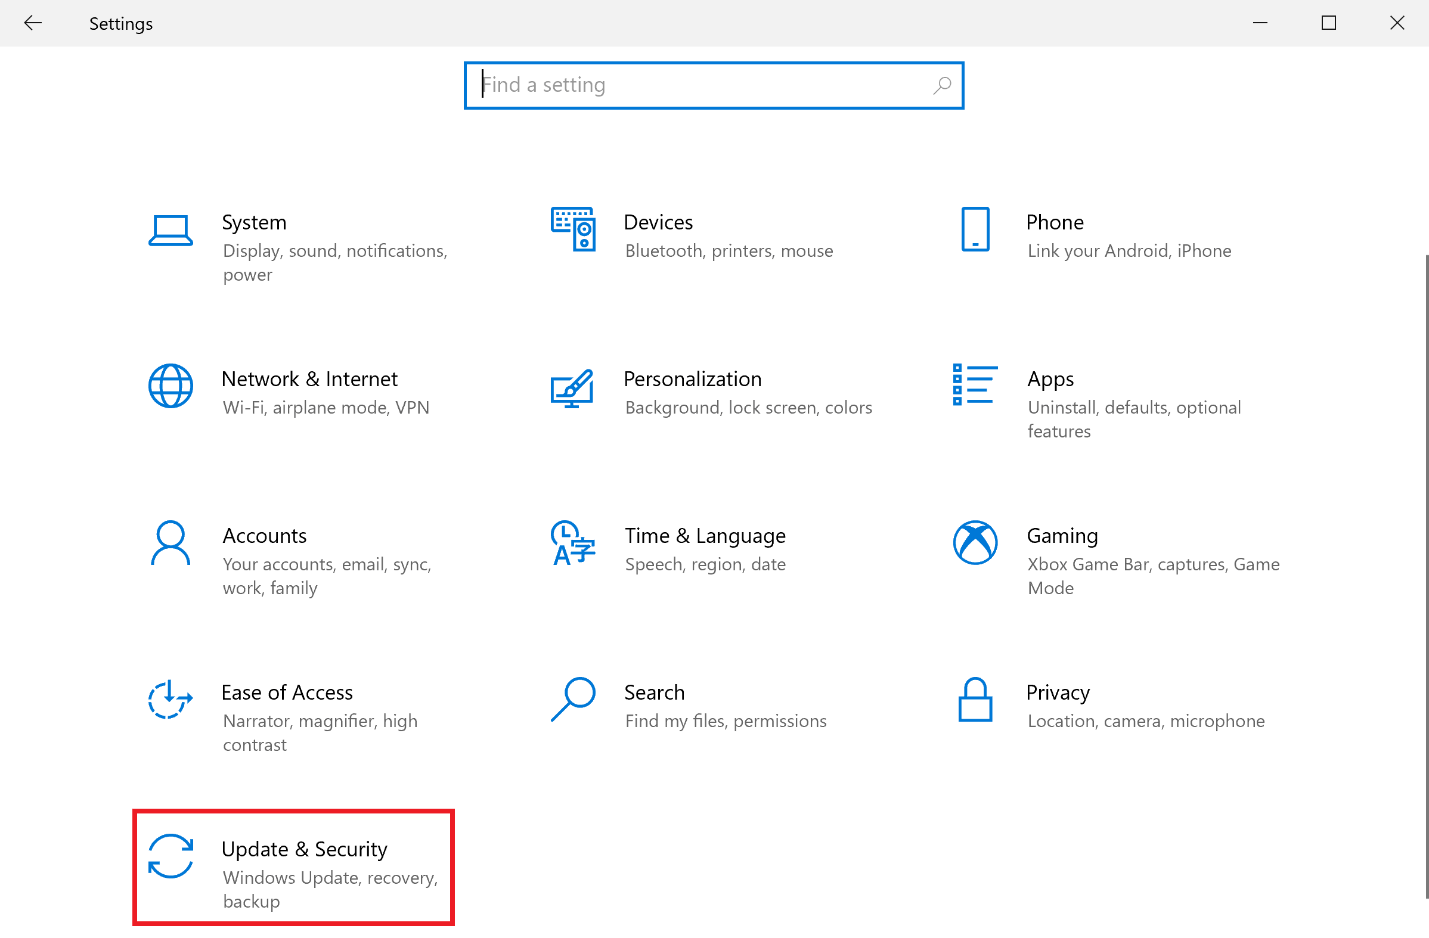Select the Network & Internet globe icon
This screenshot has width=1429, height=938.
(x=170, y=386)
